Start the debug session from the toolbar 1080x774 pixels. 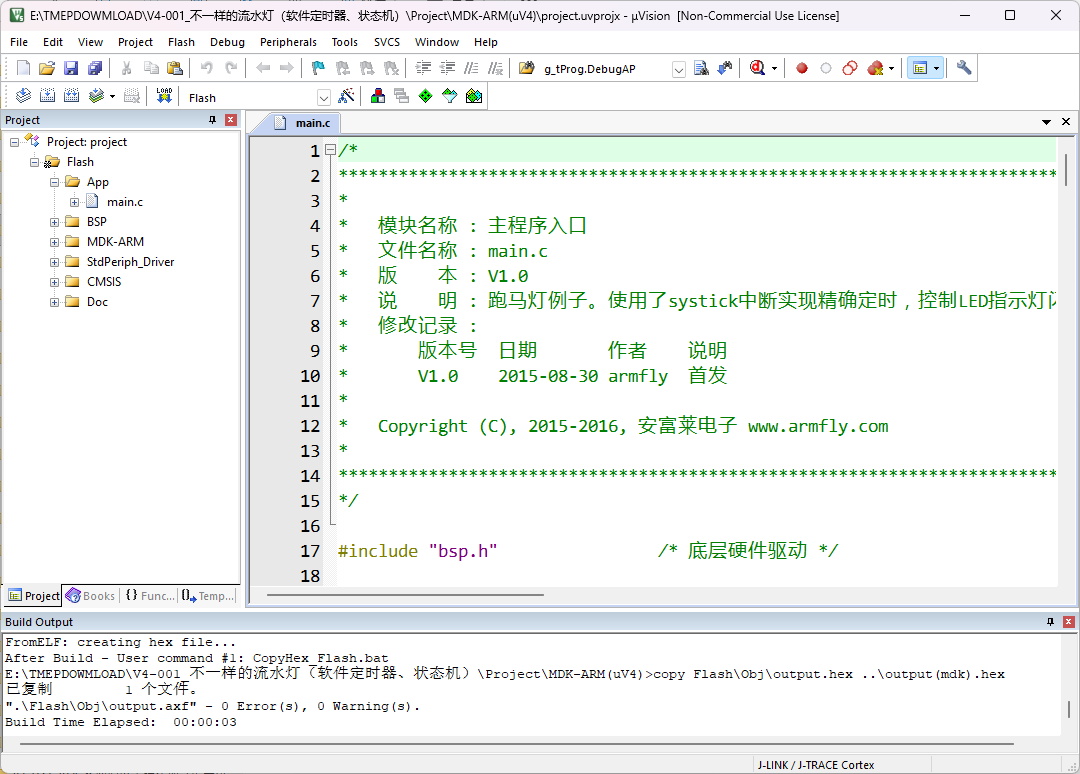(x=757, y=68)
